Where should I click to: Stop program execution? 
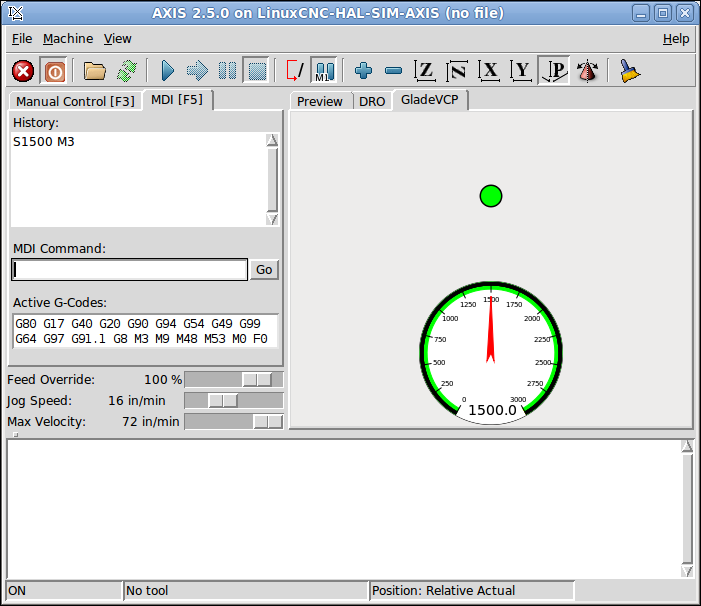click(257, 71)
